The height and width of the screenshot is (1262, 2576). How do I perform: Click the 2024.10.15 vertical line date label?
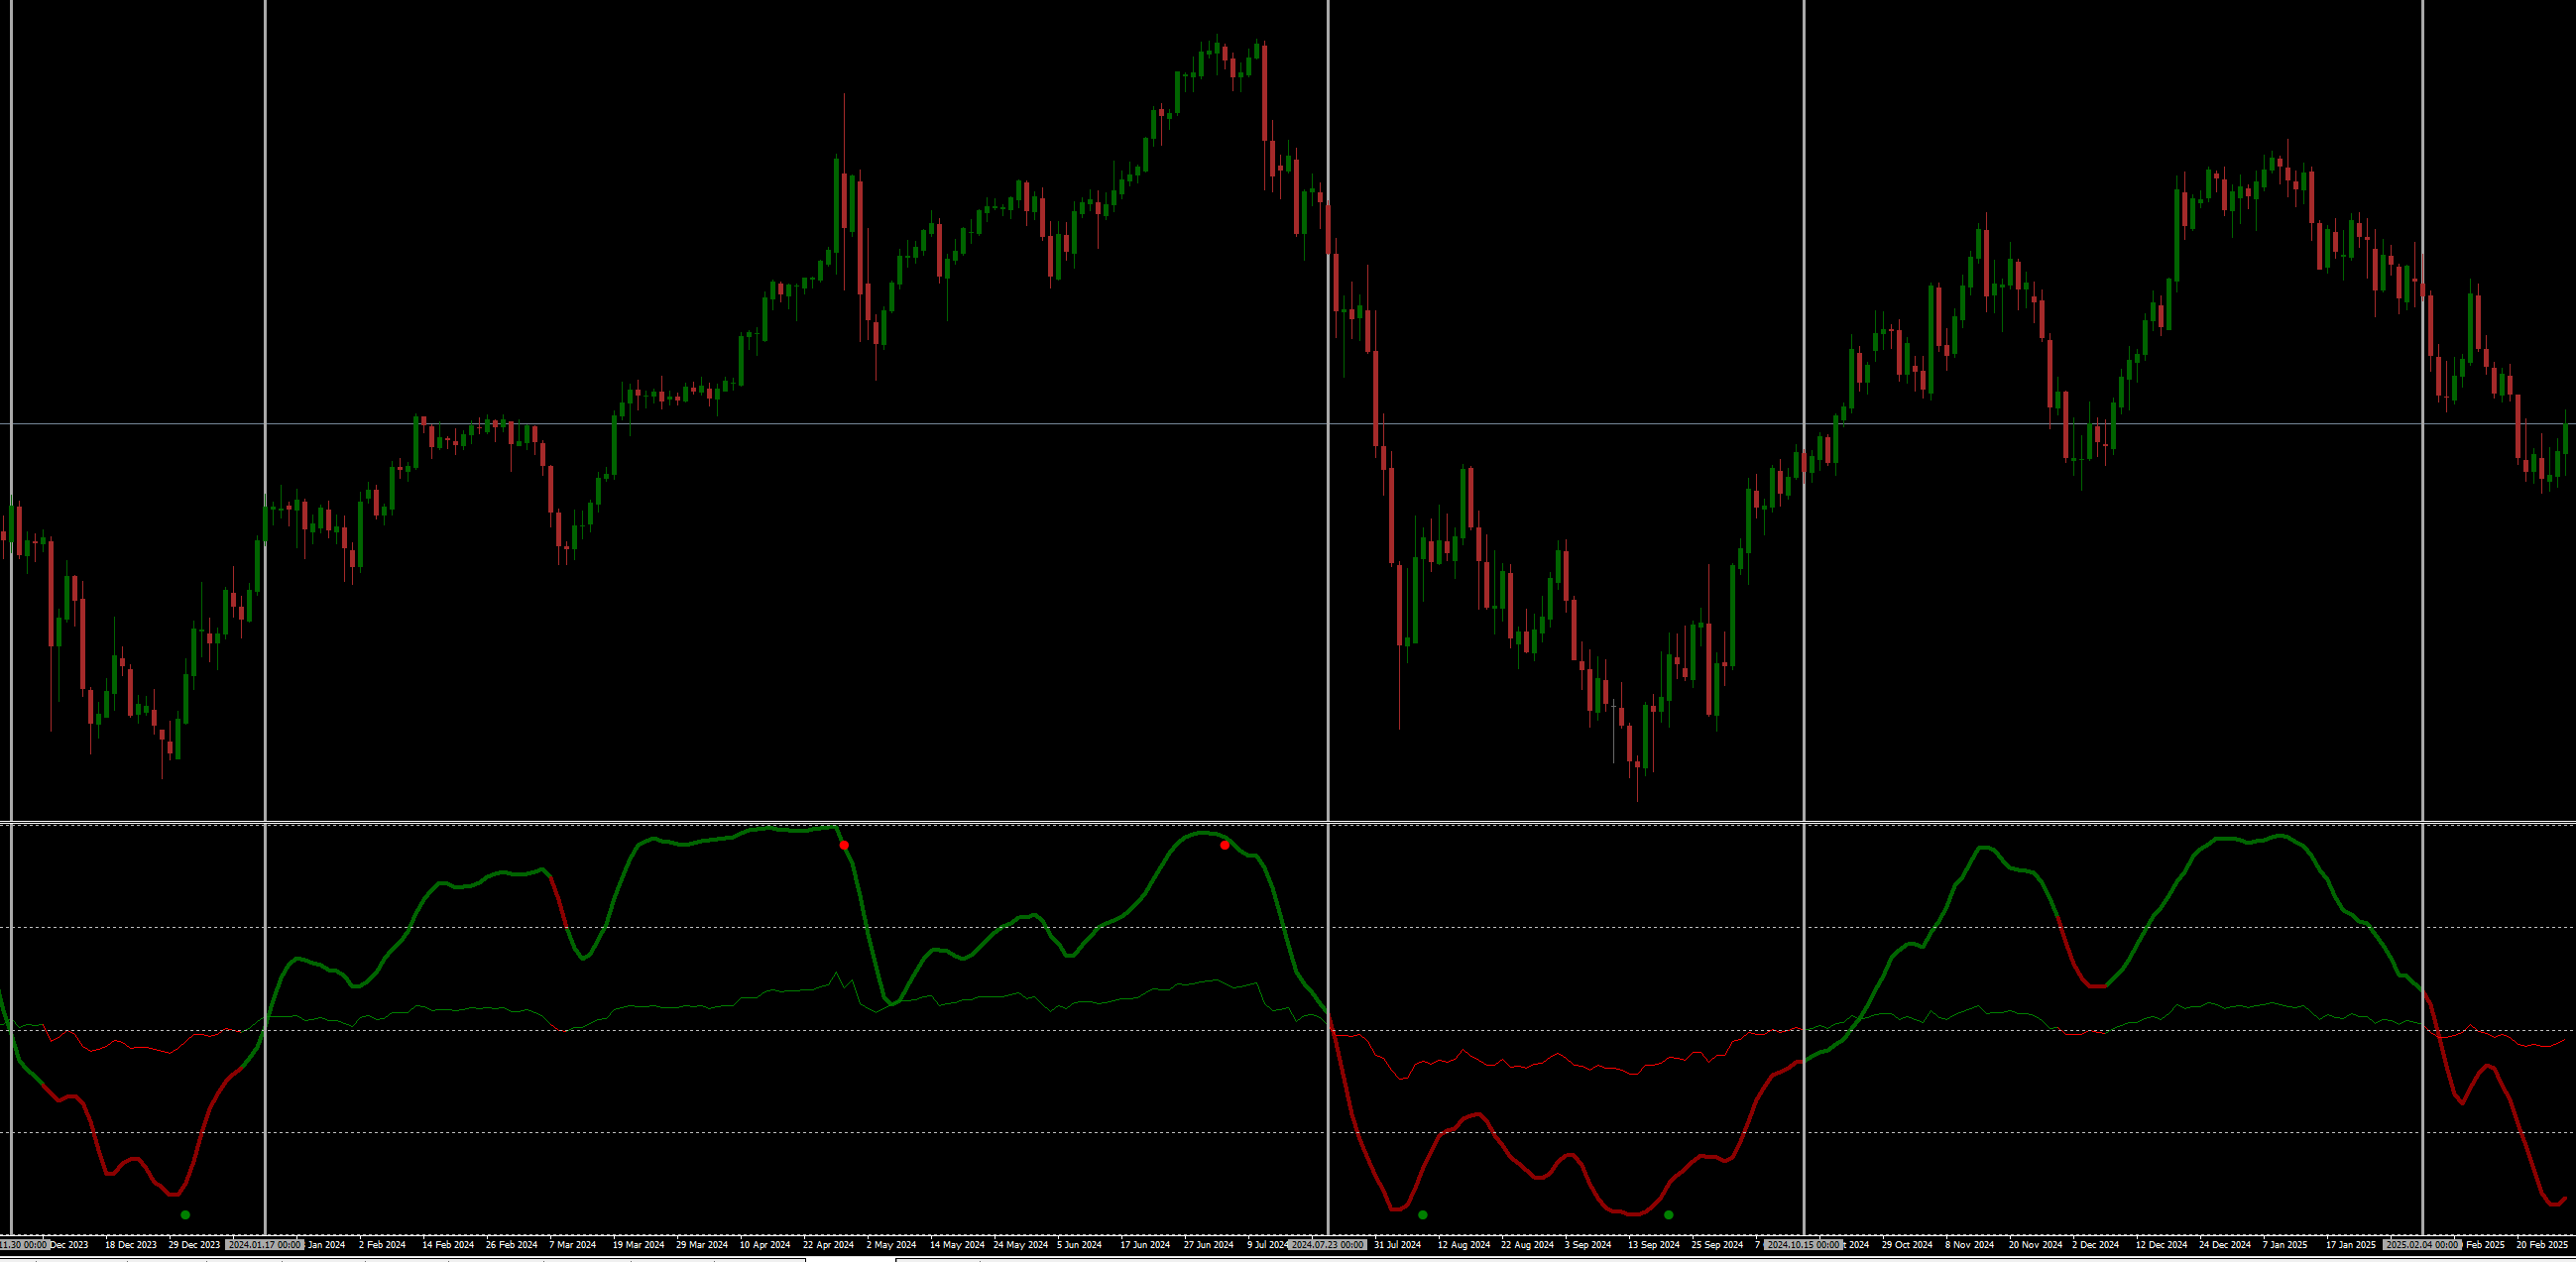click(1803, 1245)
